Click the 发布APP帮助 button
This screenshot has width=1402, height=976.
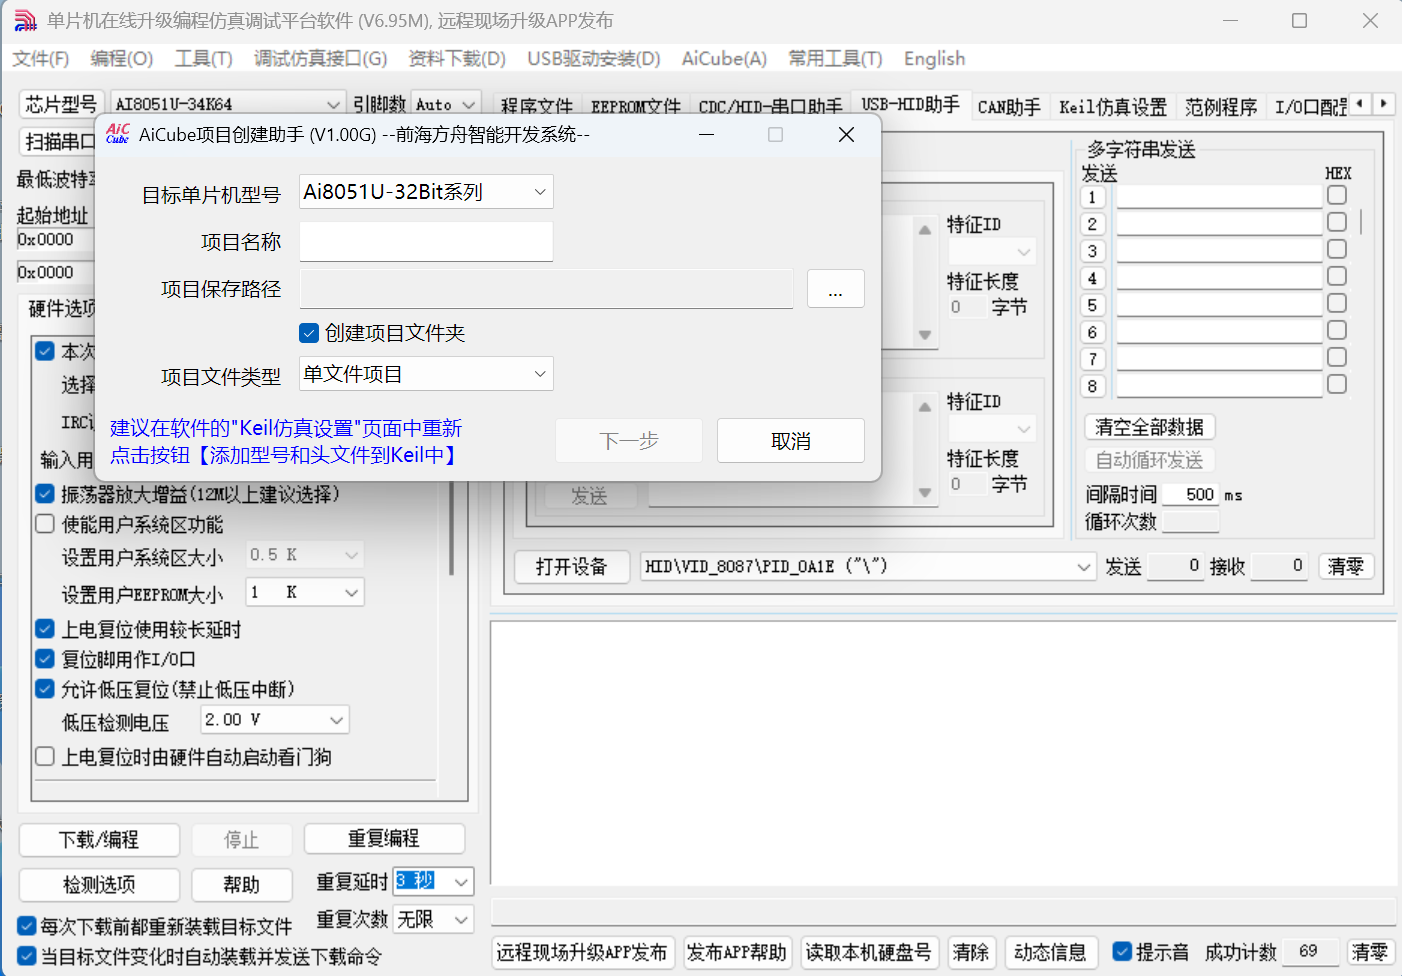[737, 953]
